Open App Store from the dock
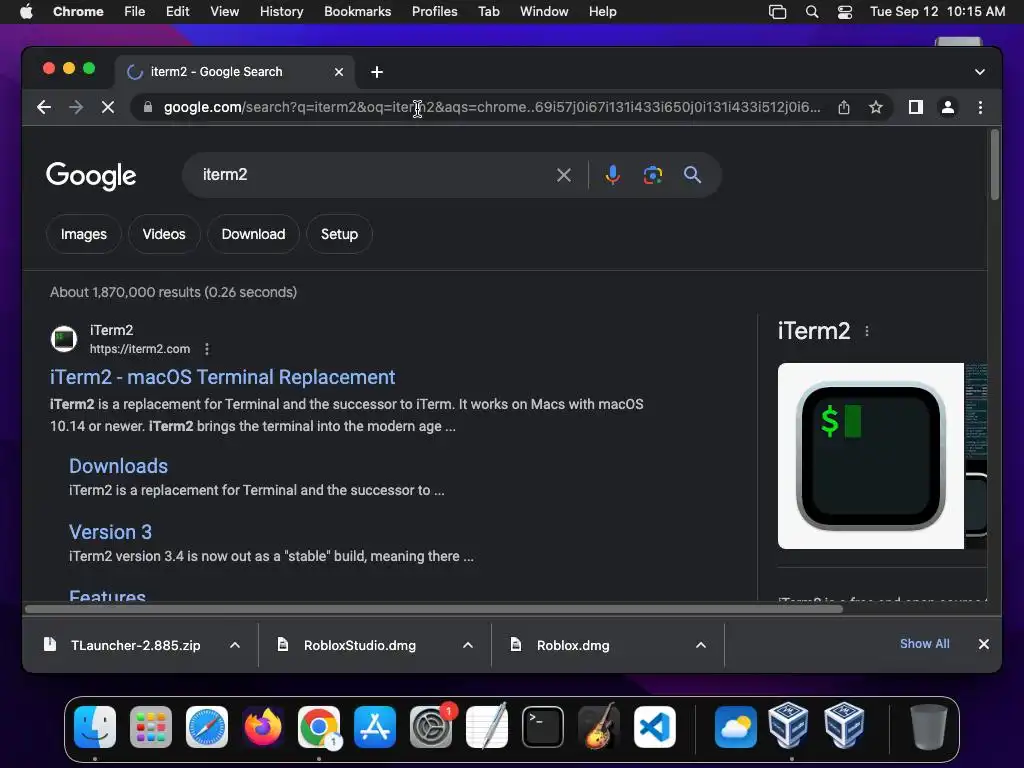The image size is (1024, 768). click(x=375, y=727)
